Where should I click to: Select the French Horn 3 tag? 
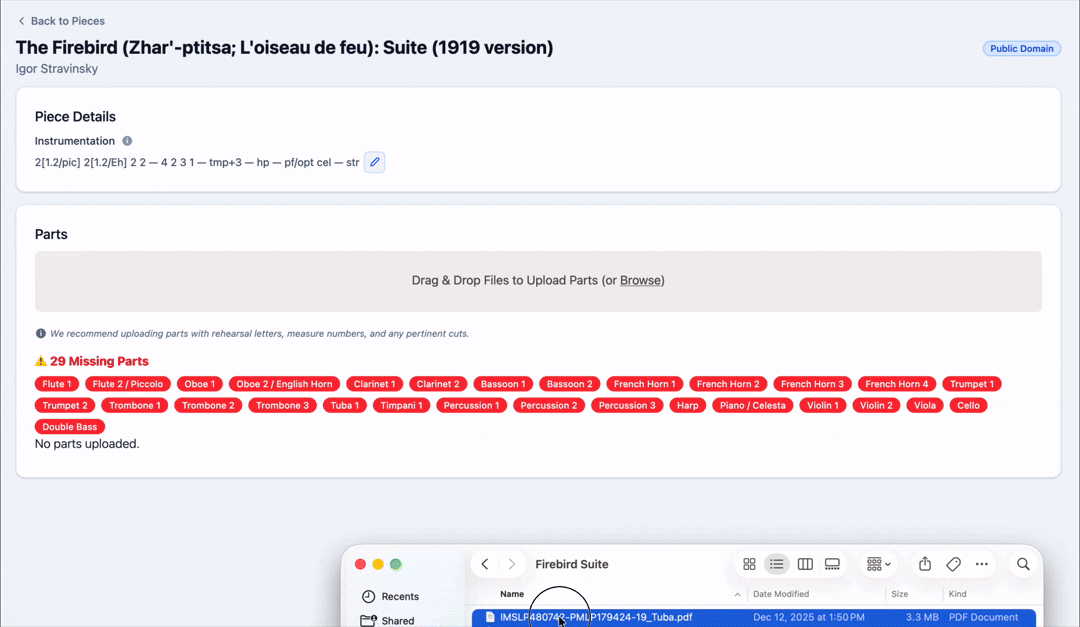pos(812,384)
